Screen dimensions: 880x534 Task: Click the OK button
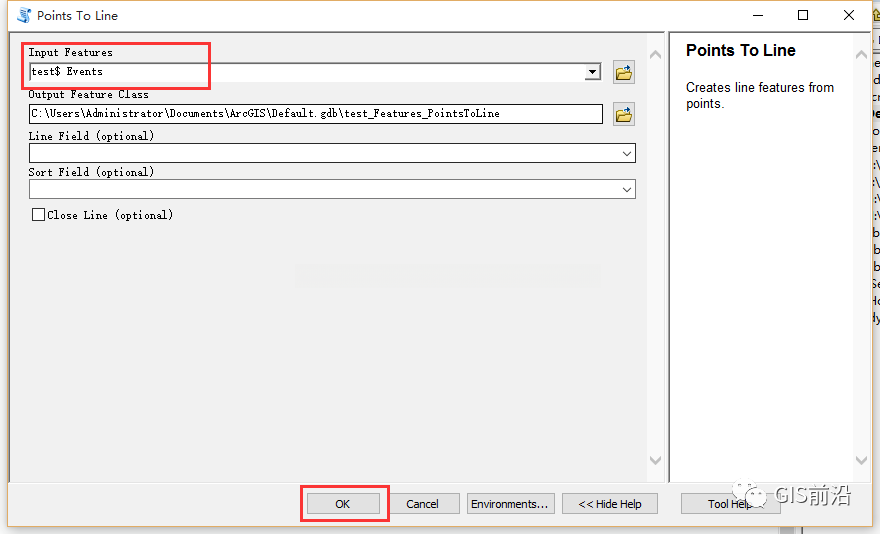[343, 504]
